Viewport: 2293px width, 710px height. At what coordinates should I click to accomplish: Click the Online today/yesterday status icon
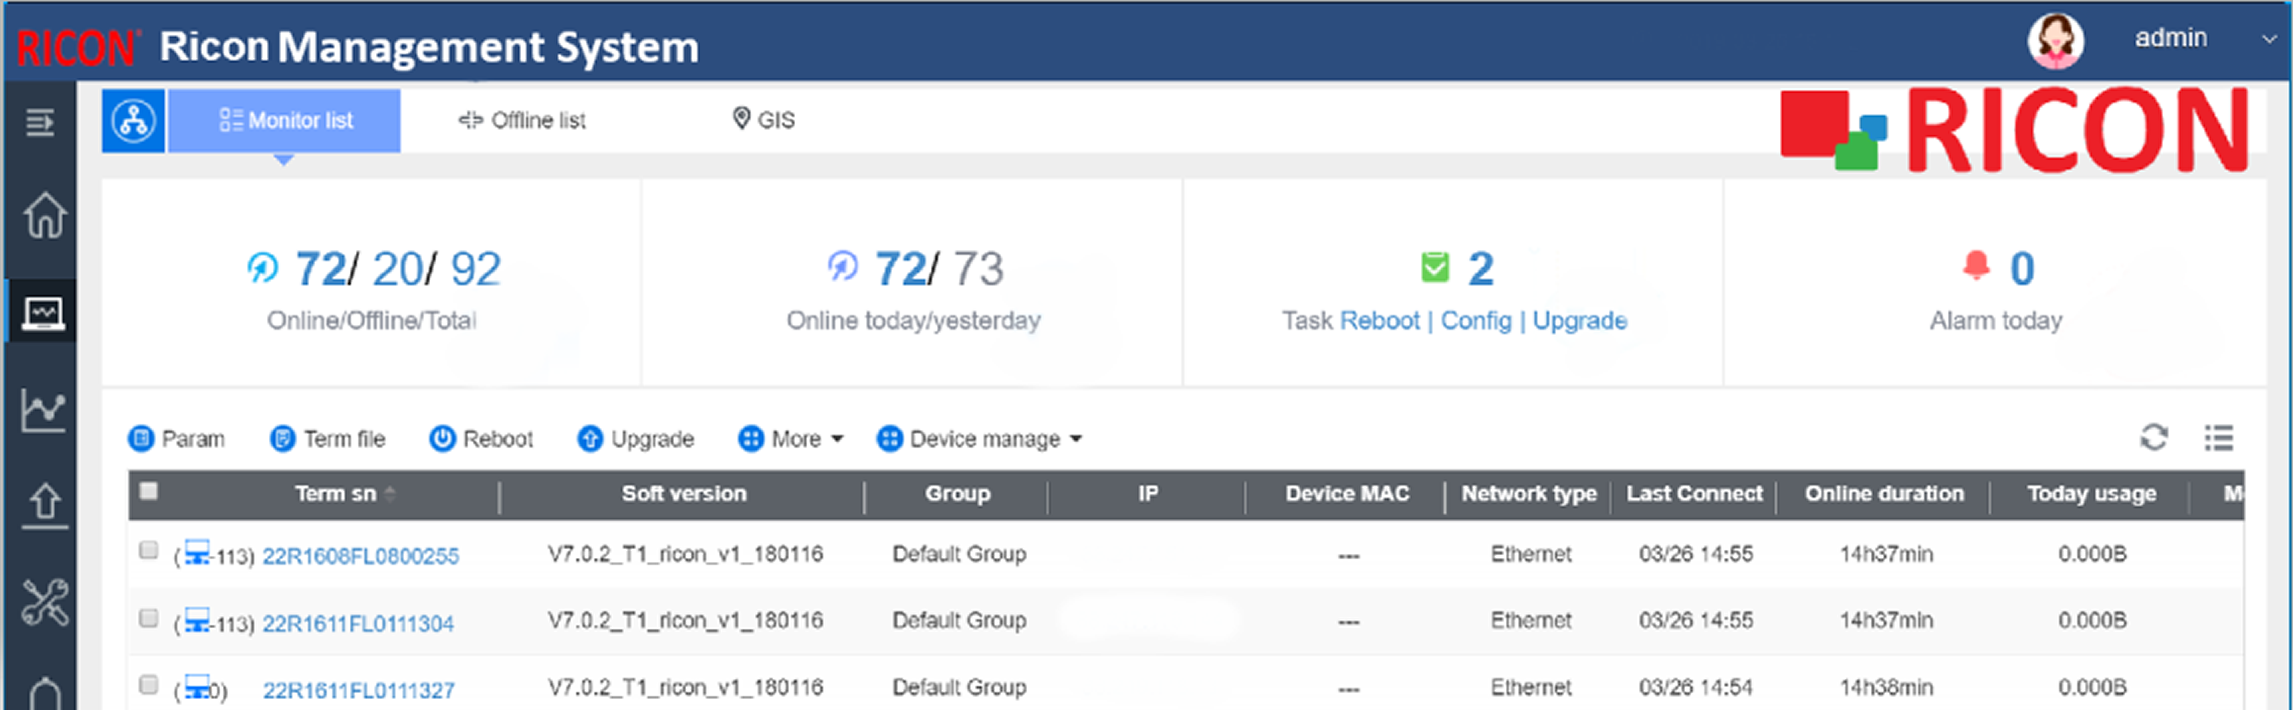click(x=843, y=266)
